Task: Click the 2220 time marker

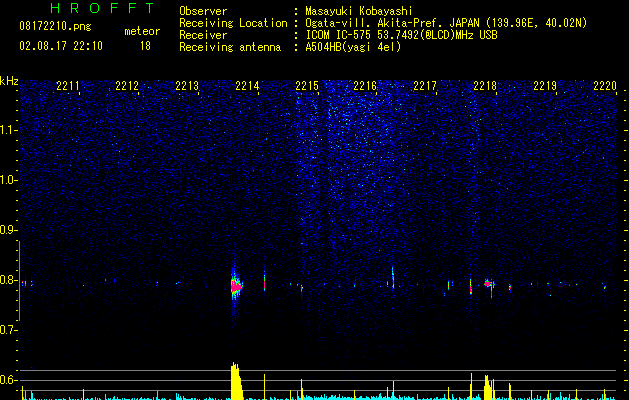Action: tap(605, 86)
